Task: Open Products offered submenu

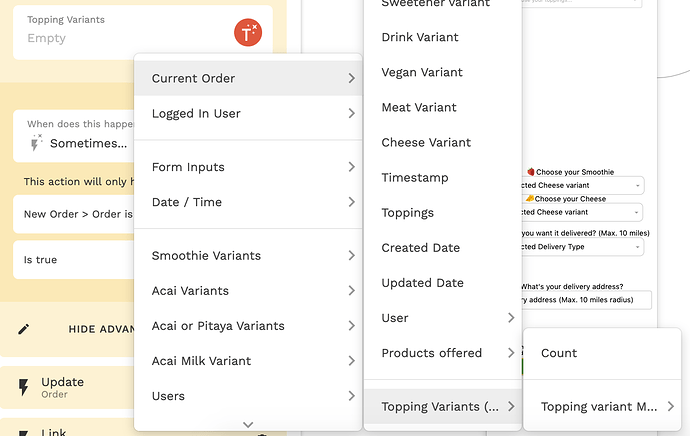Action: [441, 353]
